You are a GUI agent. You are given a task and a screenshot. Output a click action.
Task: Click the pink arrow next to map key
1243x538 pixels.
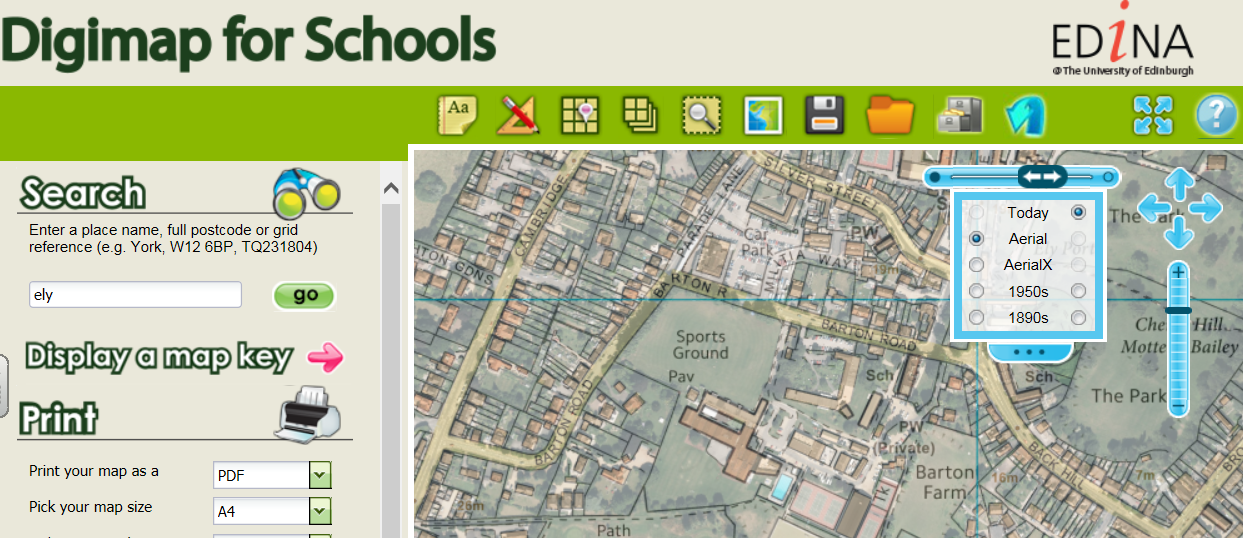point(325,356)
